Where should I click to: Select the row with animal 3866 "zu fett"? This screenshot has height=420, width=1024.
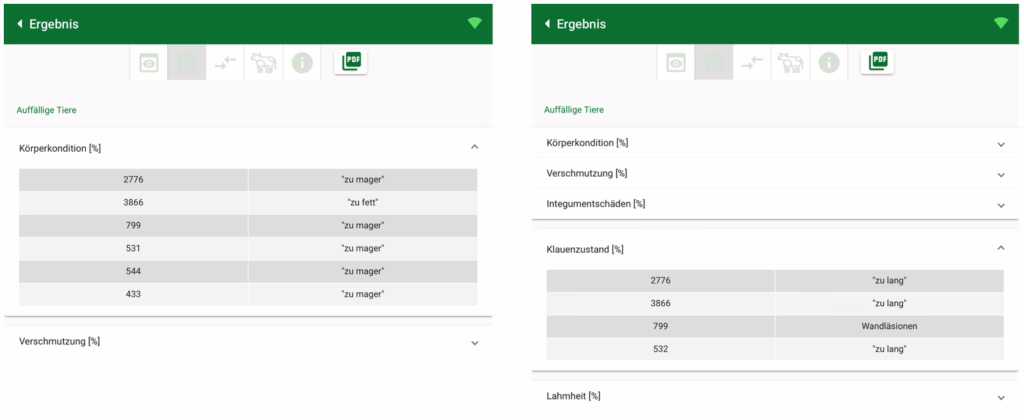(248, 202)
